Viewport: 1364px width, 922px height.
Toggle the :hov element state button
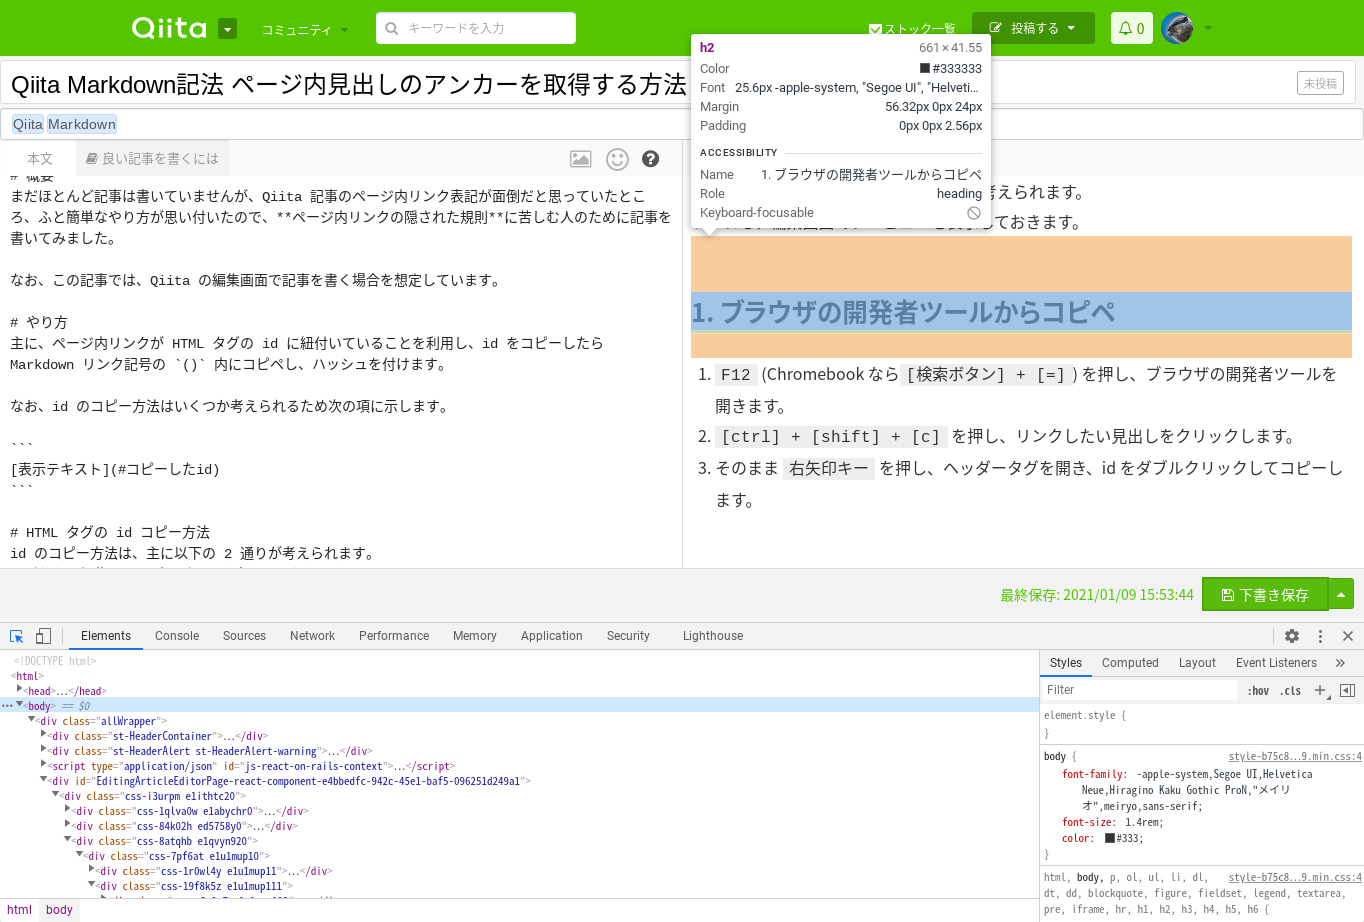1258,691
